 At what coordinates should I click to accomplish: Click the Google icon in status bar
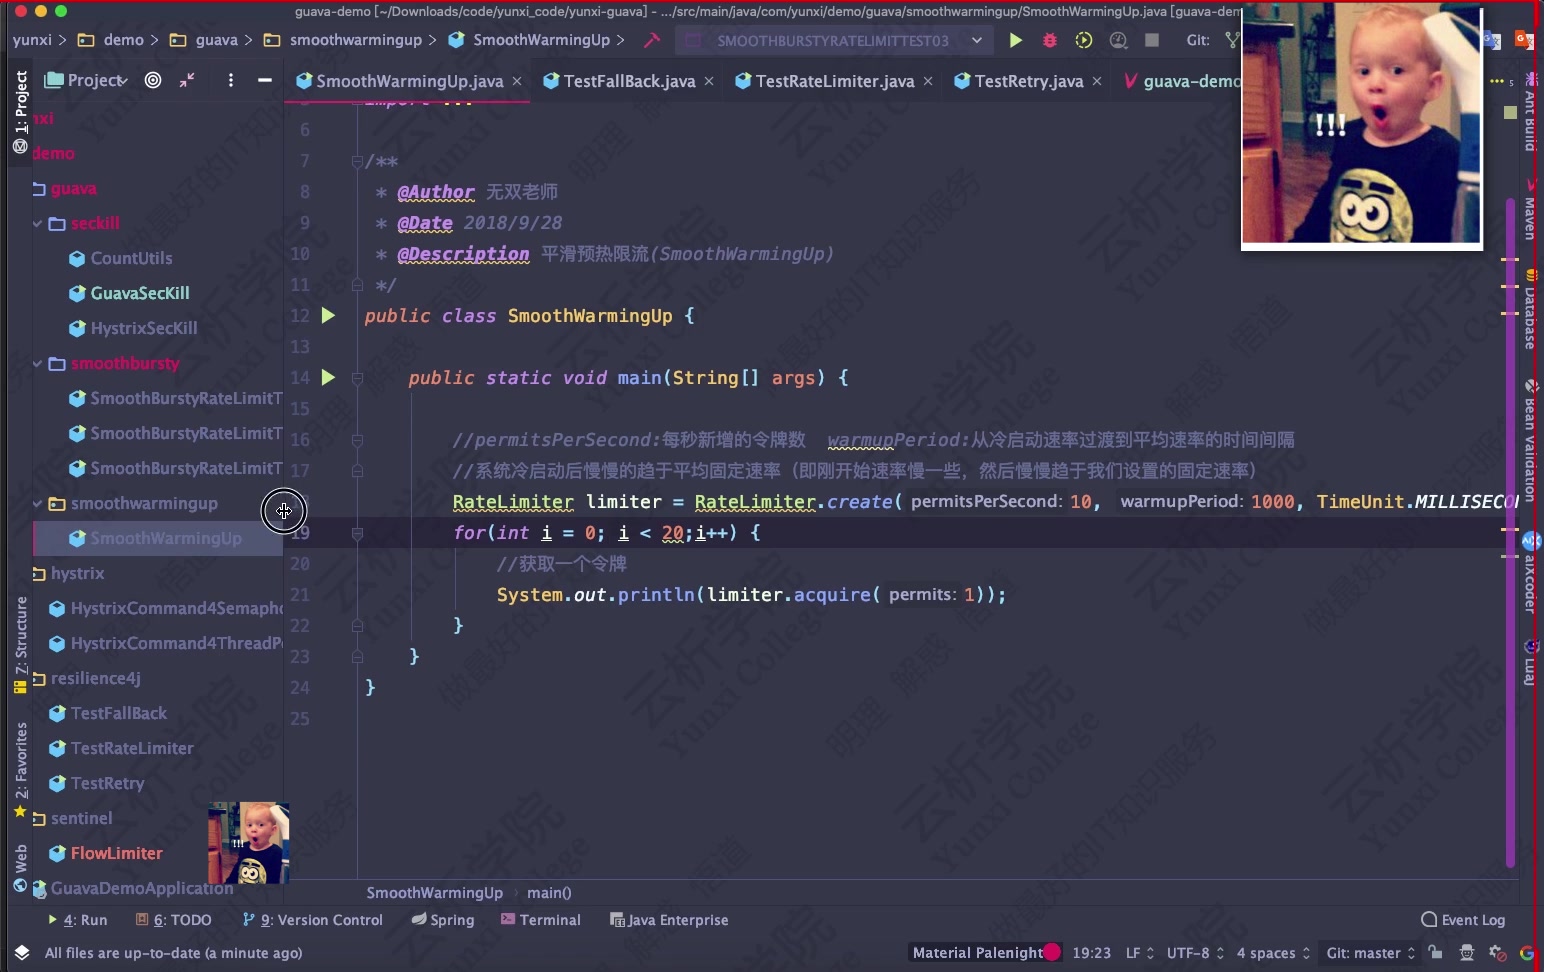(1527, 952)
